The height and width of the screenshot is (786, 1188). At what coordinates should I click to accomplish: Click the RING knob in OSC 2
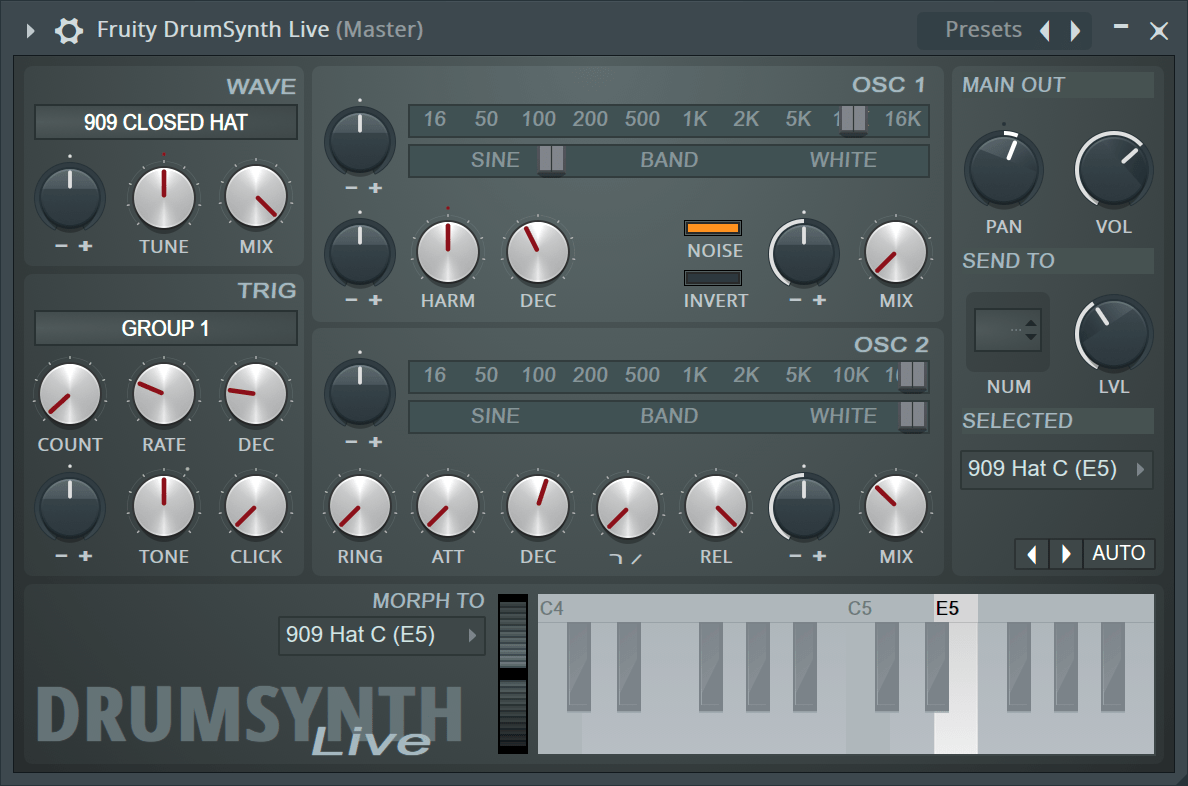point(360,508)
